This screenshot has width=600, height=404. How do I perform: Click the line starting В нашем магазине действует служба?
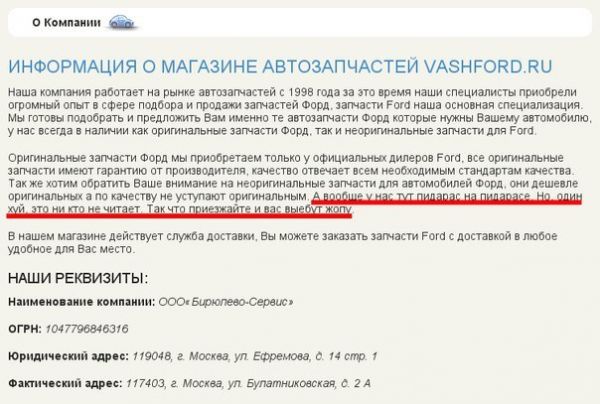point(283,236)
